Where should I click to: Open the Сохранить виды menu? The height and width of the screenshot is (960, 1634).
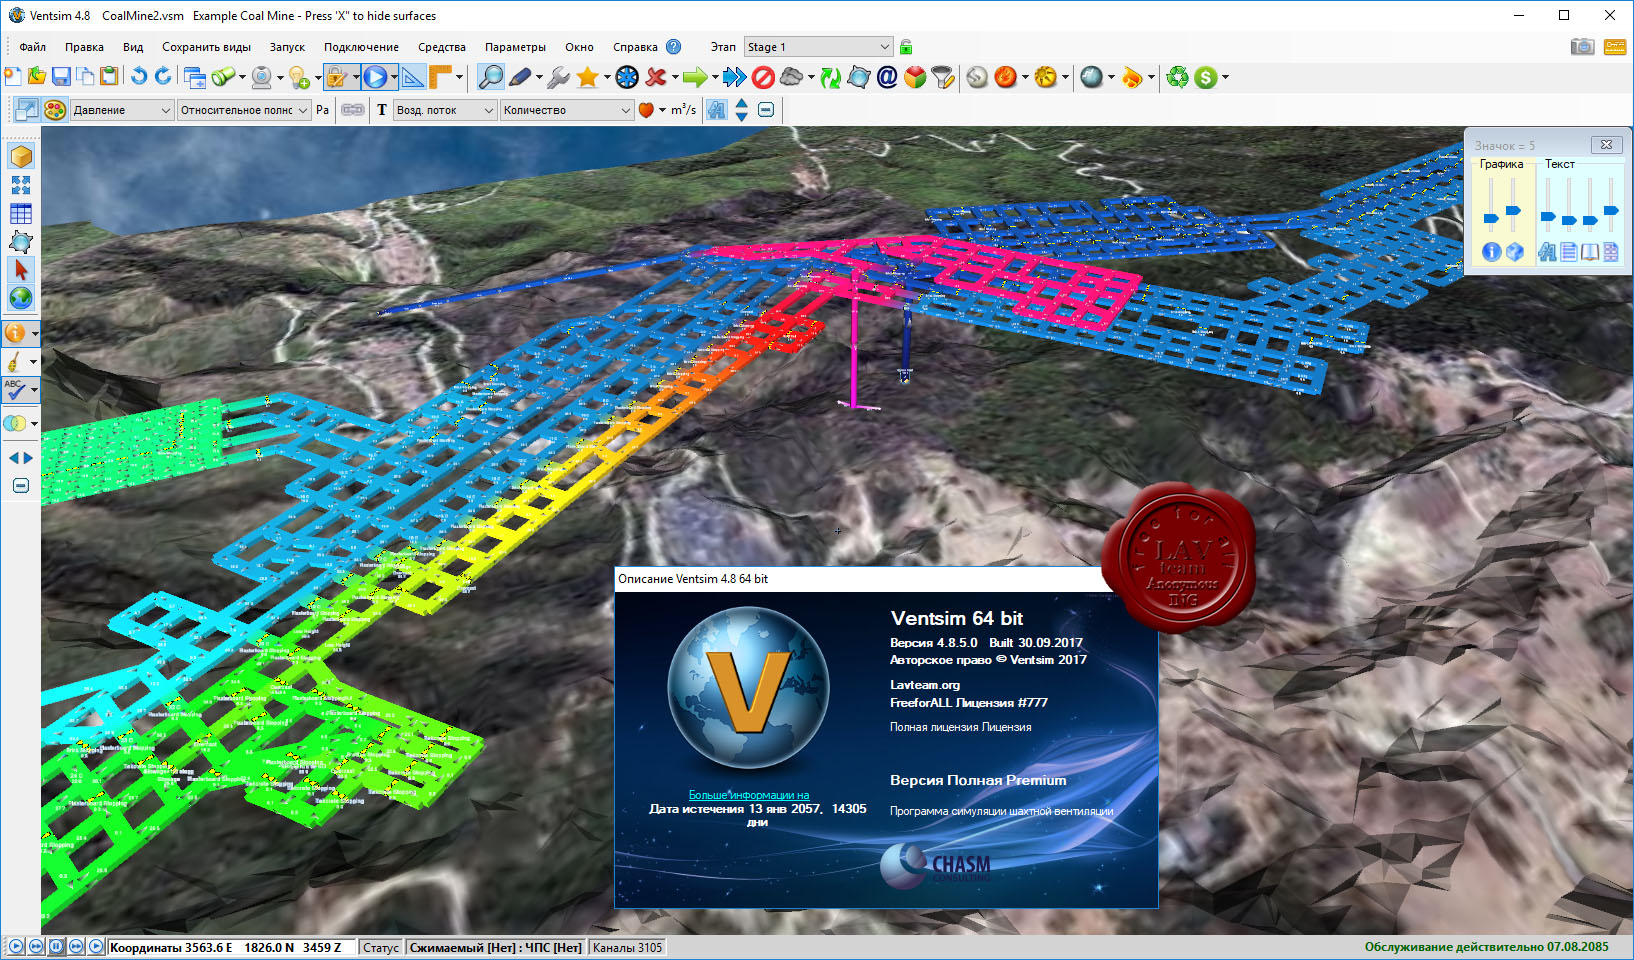[x=206, y=47]
